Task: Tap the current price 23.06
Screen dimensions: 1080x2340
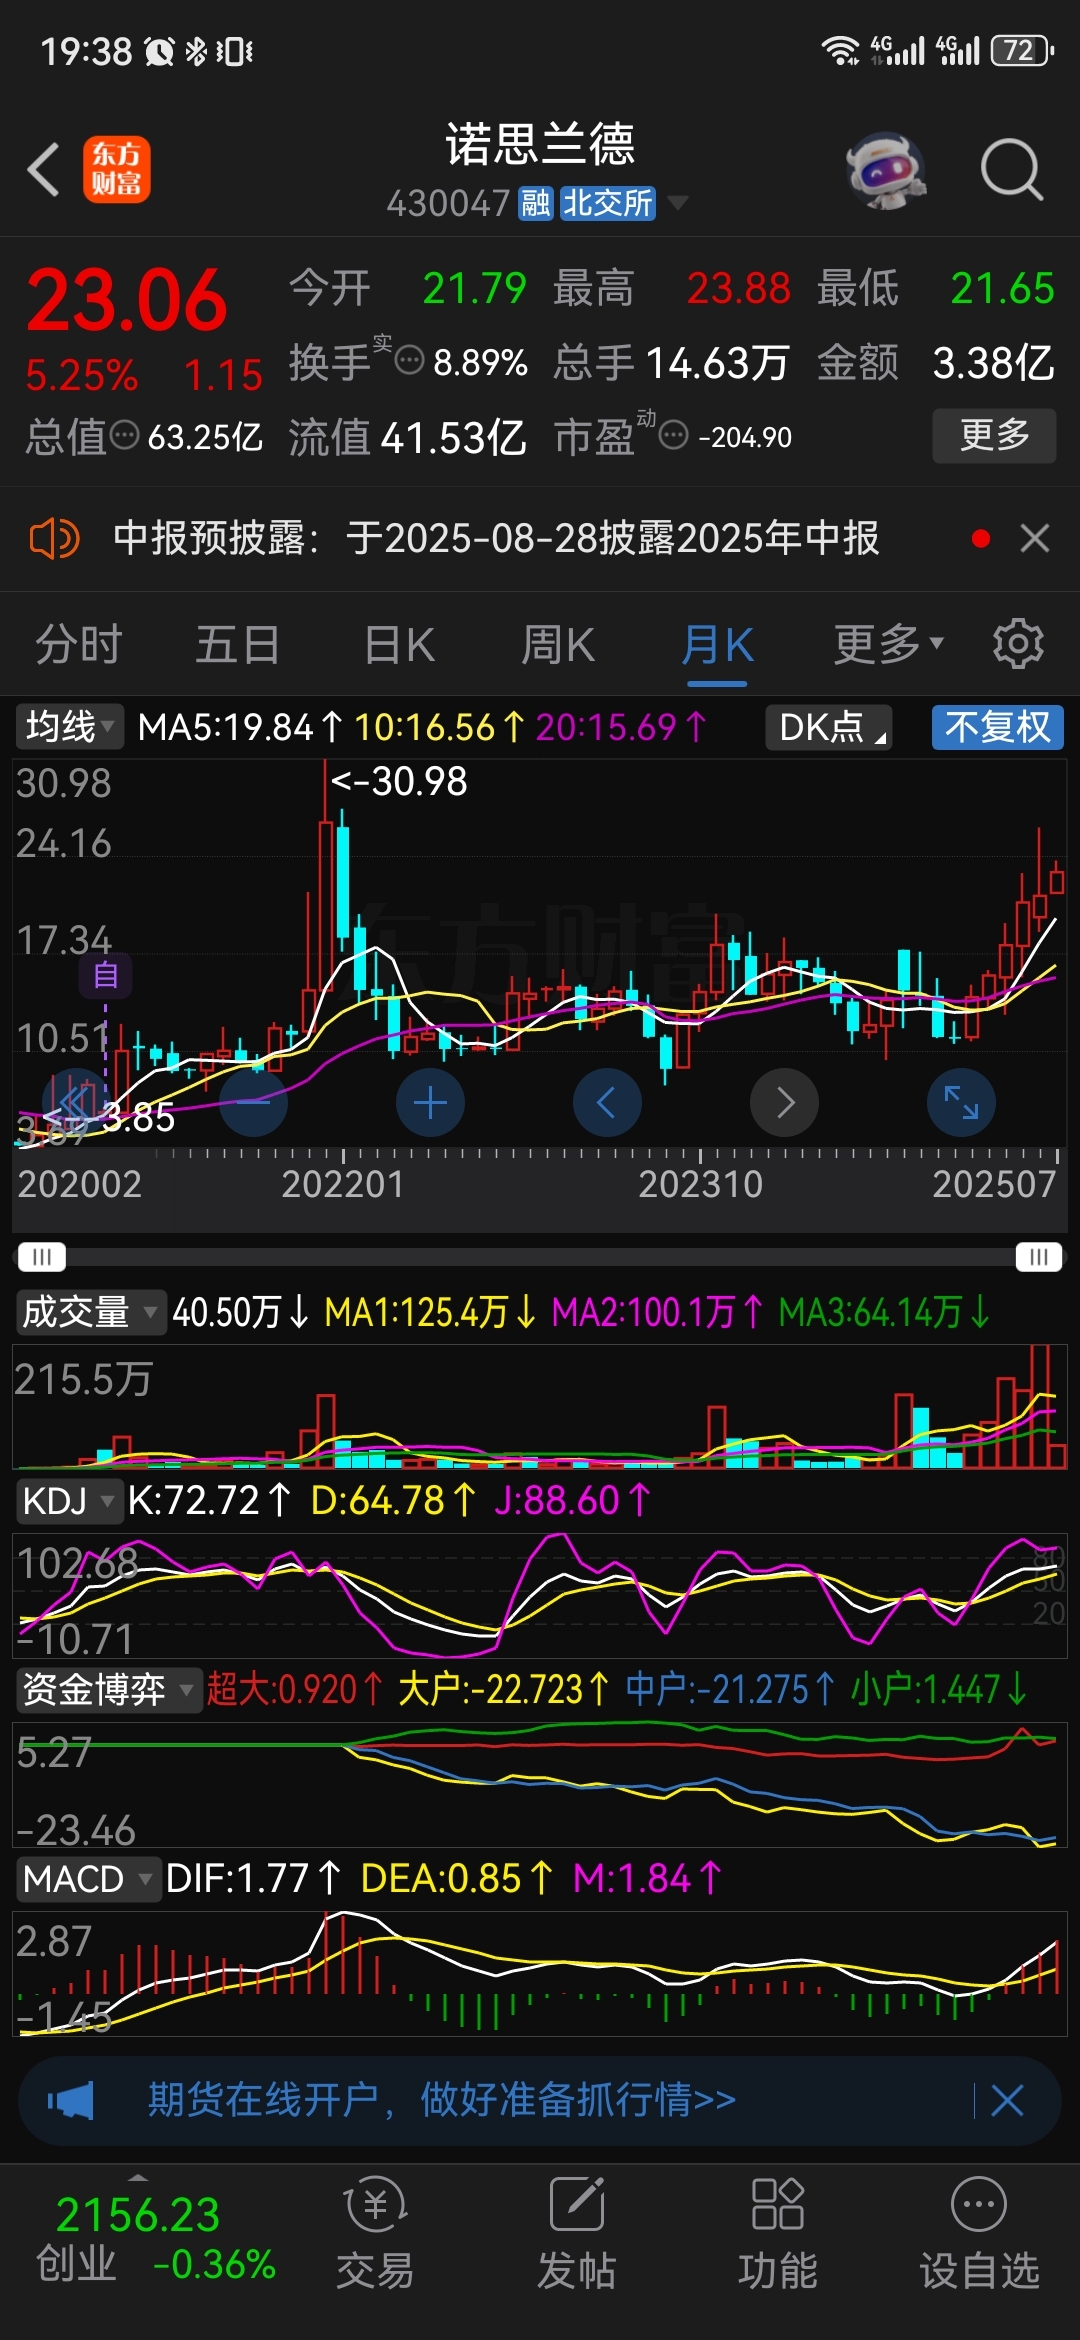Action: click(127, 300)
